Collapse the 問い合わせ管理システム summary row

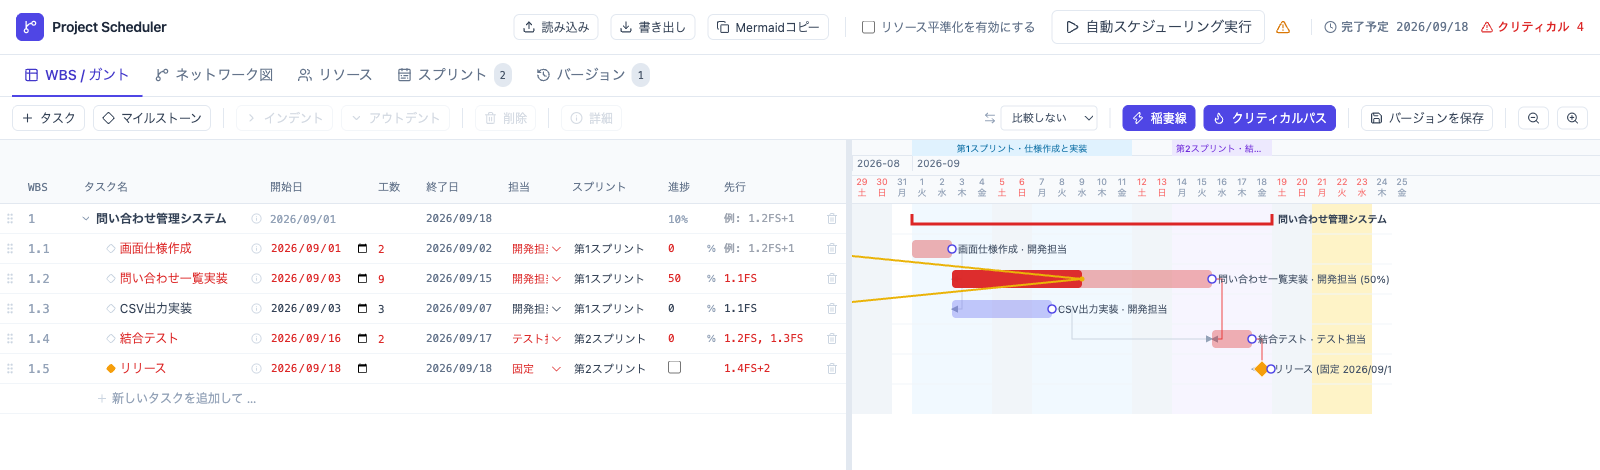pyautogui.click(x=86, y=219)
